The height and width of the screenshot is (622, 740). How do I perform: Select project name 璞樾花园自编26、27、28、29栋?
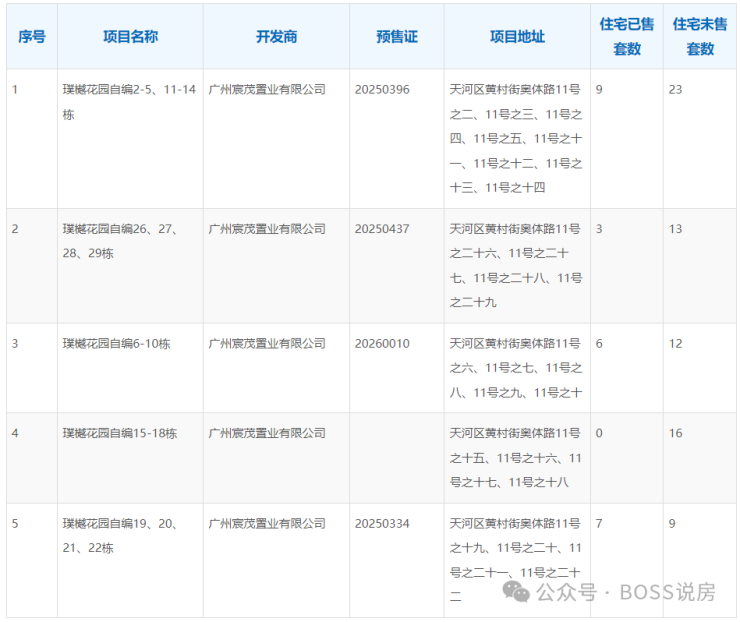click(120, 241)
